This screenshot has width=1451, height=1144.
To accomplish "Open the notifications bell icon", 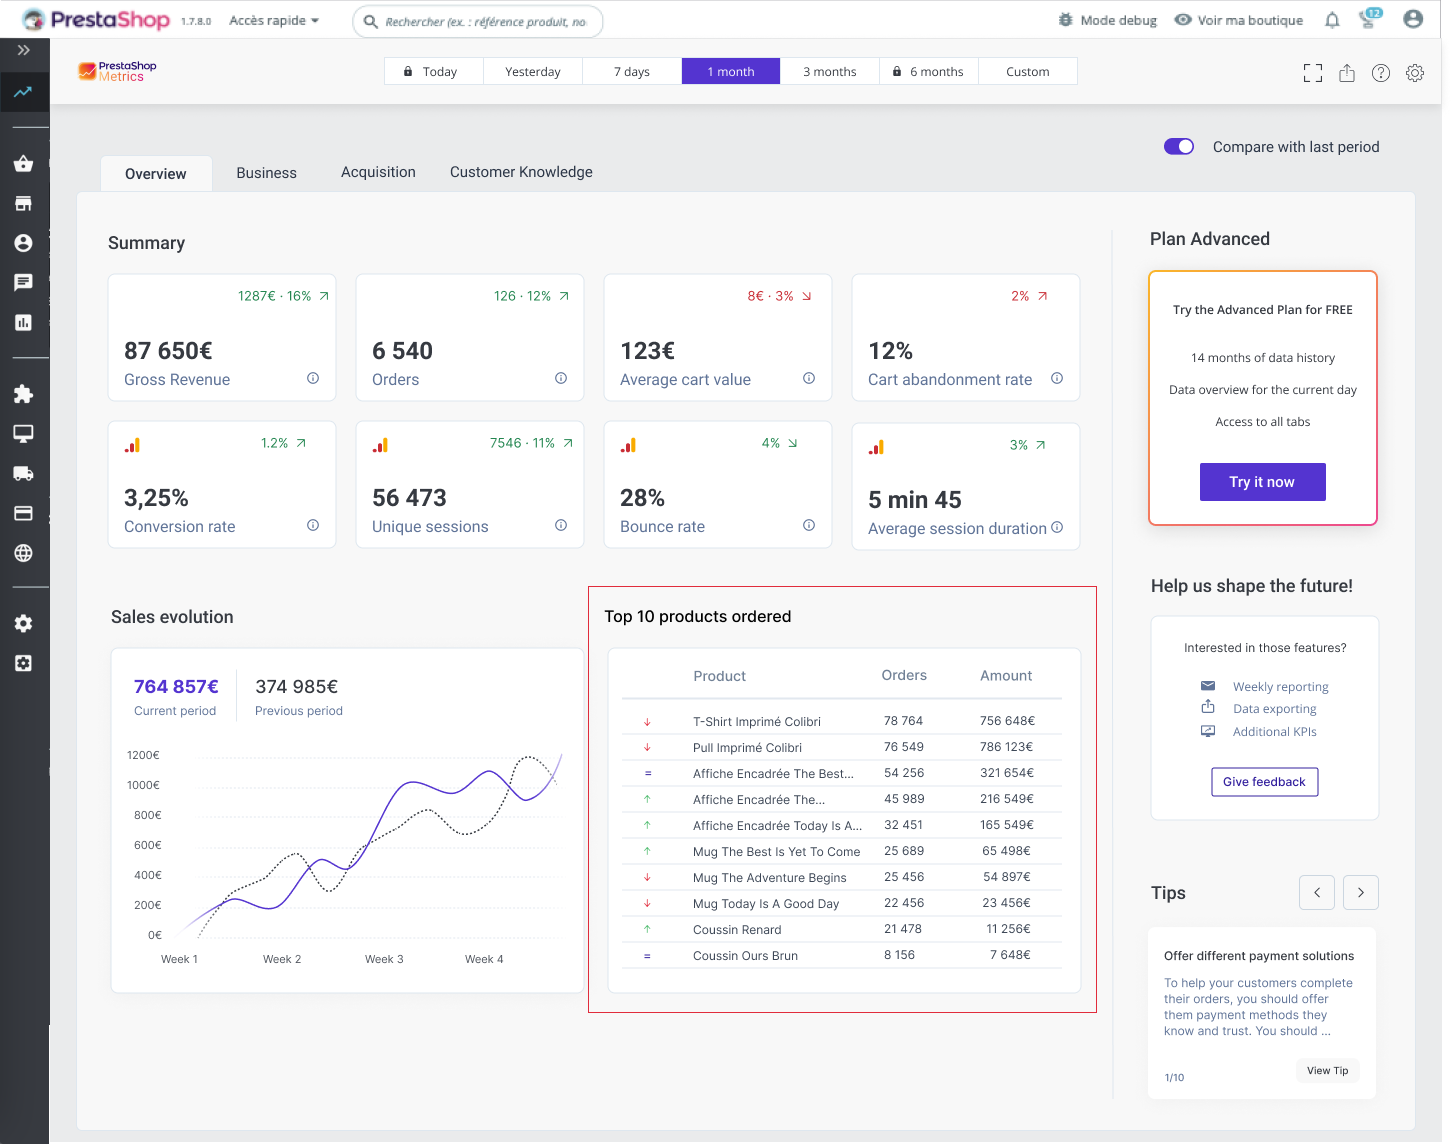I will 1332,20.
